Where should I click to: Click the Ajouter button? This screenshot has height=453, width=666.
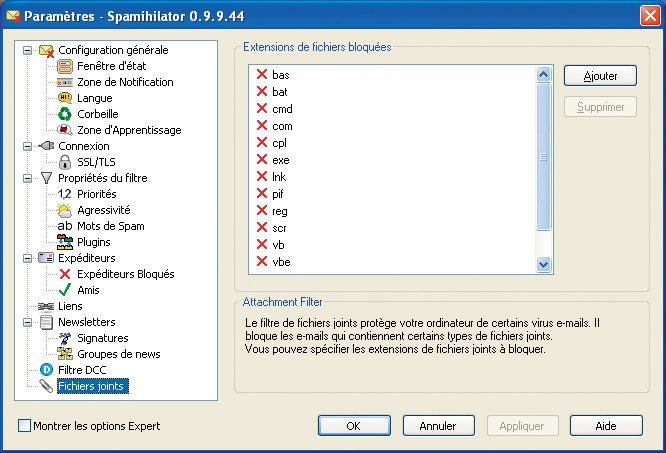(600, 76)
